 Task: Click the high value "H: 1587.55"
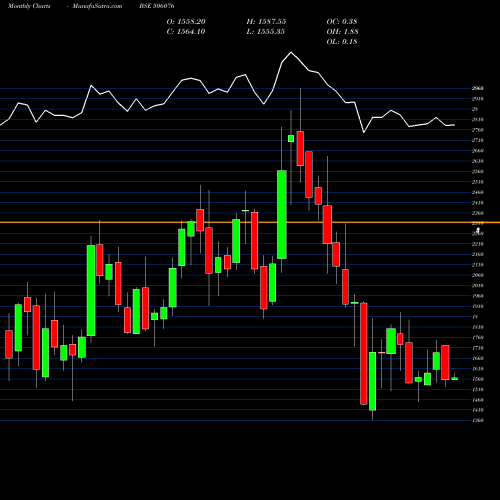point(266,22)
